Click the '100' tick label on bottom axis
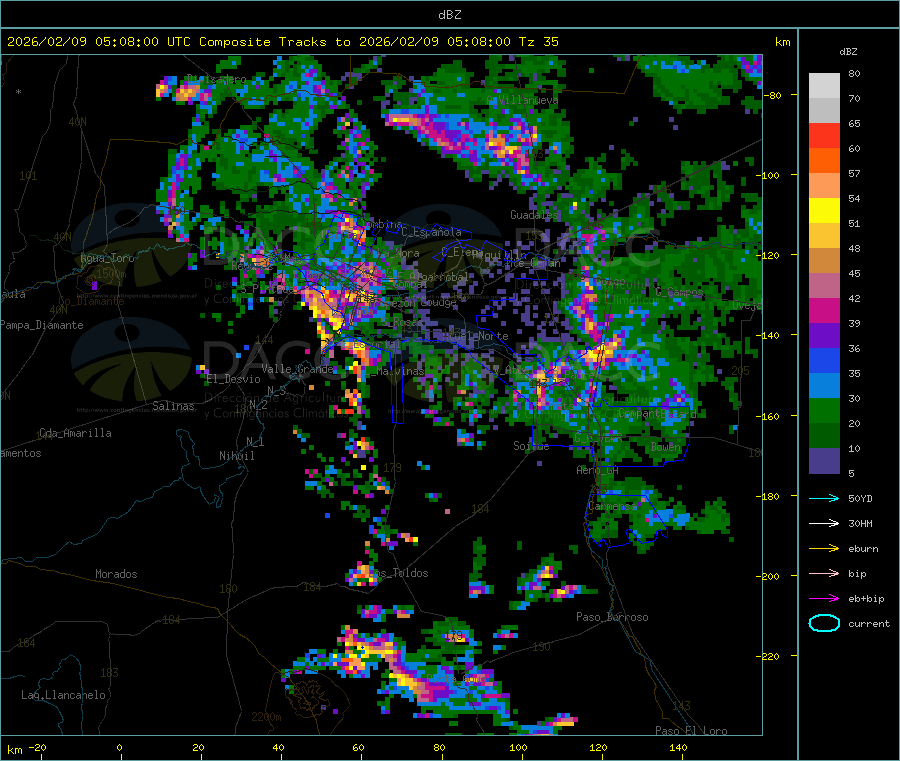 [518, 747]
